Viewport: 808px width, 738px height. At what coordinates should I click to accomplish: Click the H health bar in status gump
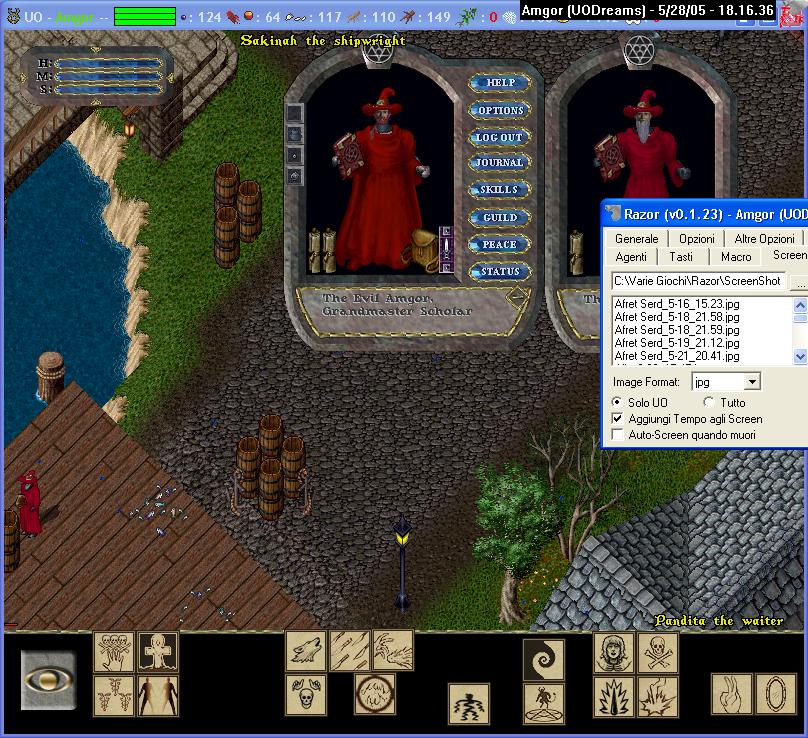coord(108,63)
